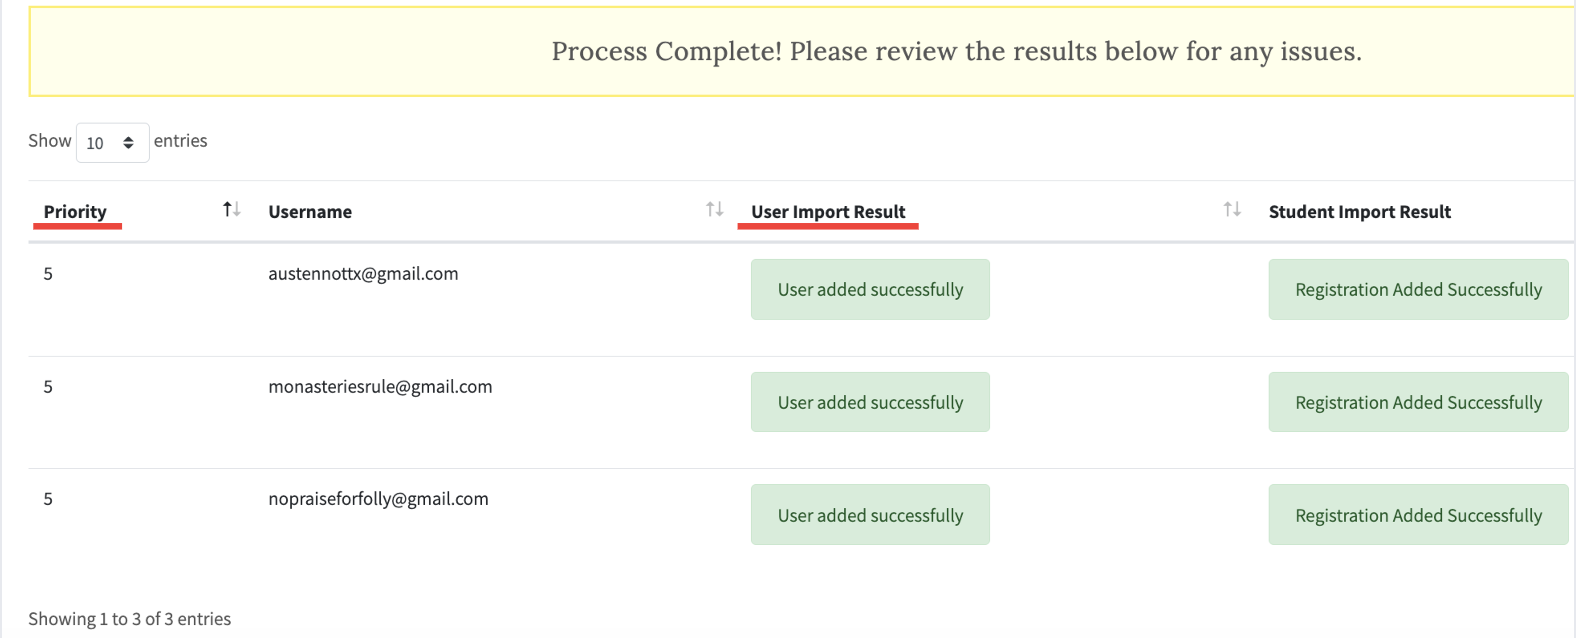Select the nopraiseforfolly@gmail.com username cell

point(378,499)
